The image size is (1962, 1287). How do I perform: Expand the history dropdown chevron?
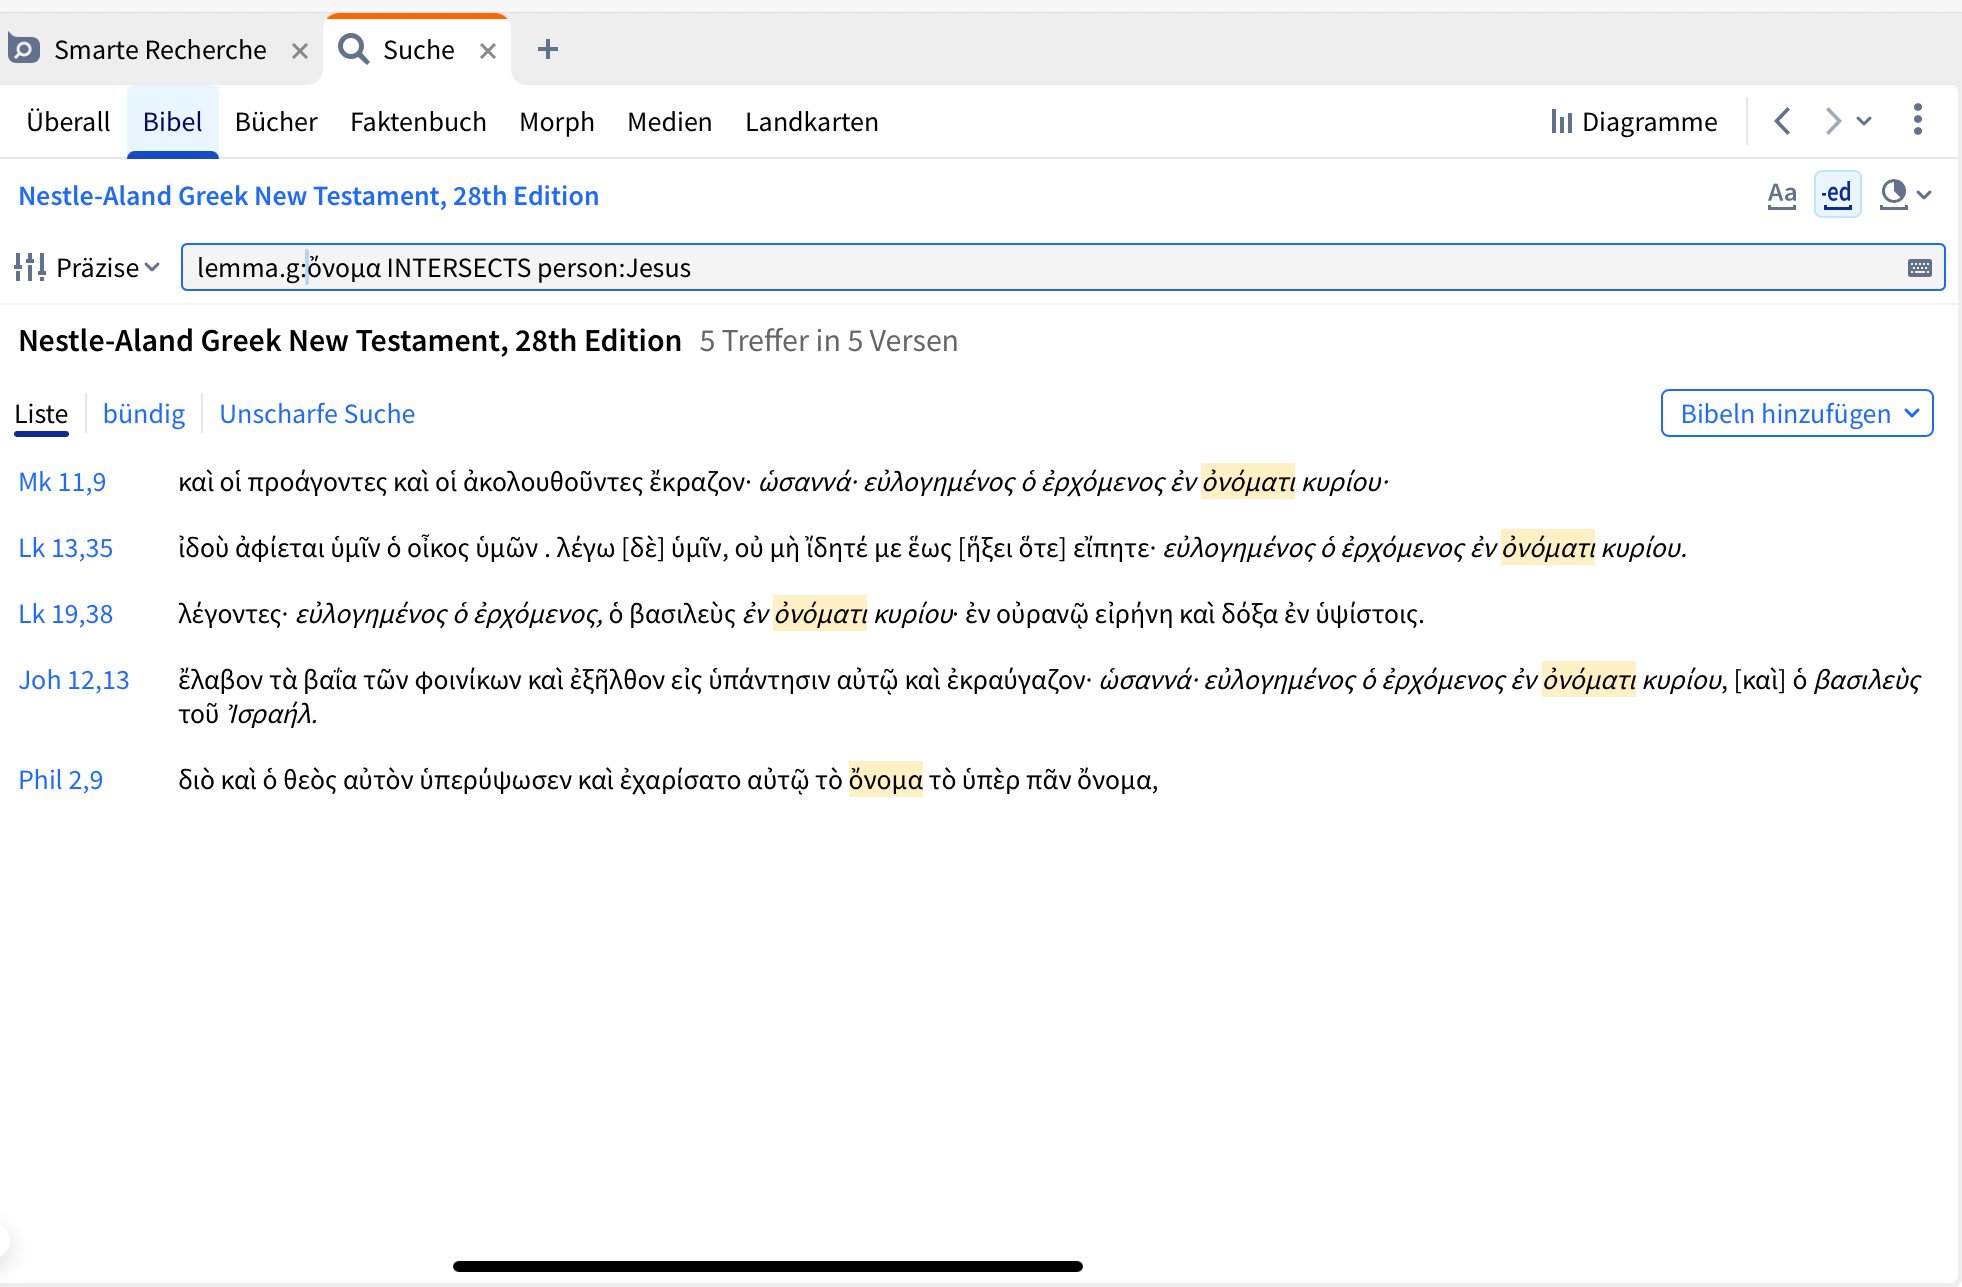coord(1864,121)
